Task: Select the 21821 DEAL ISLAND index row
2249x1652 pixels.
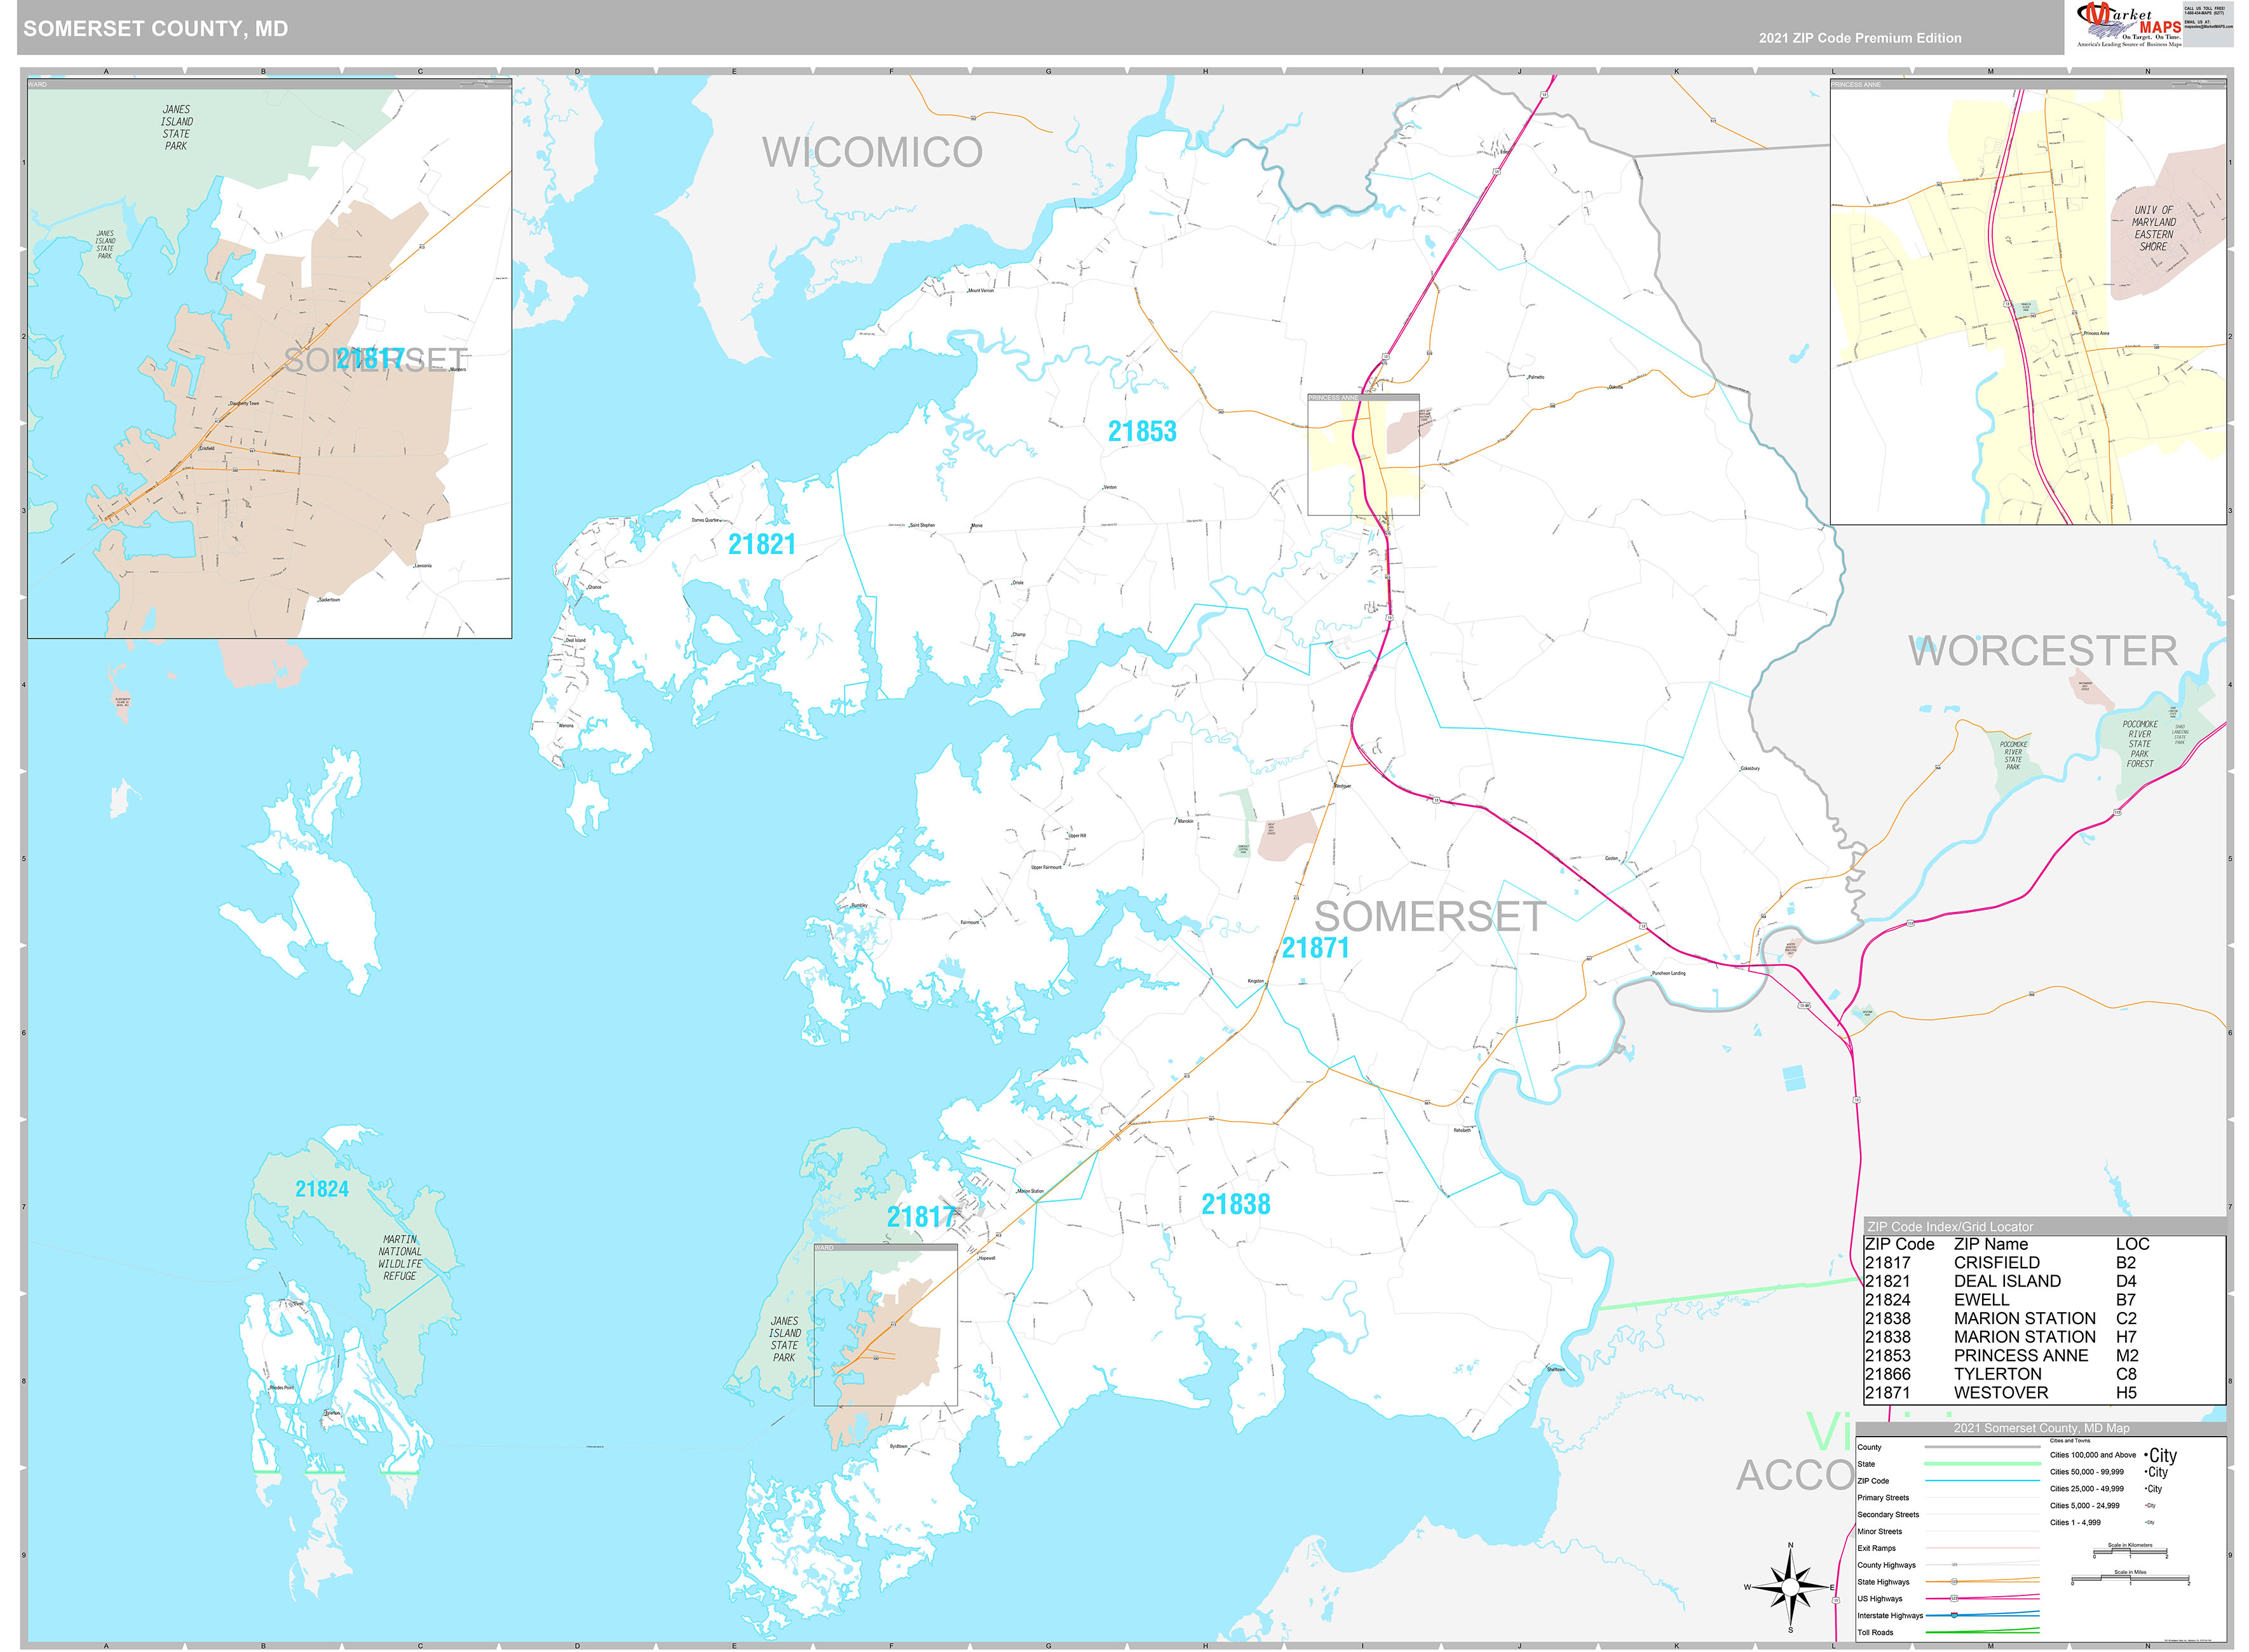Action: pos(2044,1281)
